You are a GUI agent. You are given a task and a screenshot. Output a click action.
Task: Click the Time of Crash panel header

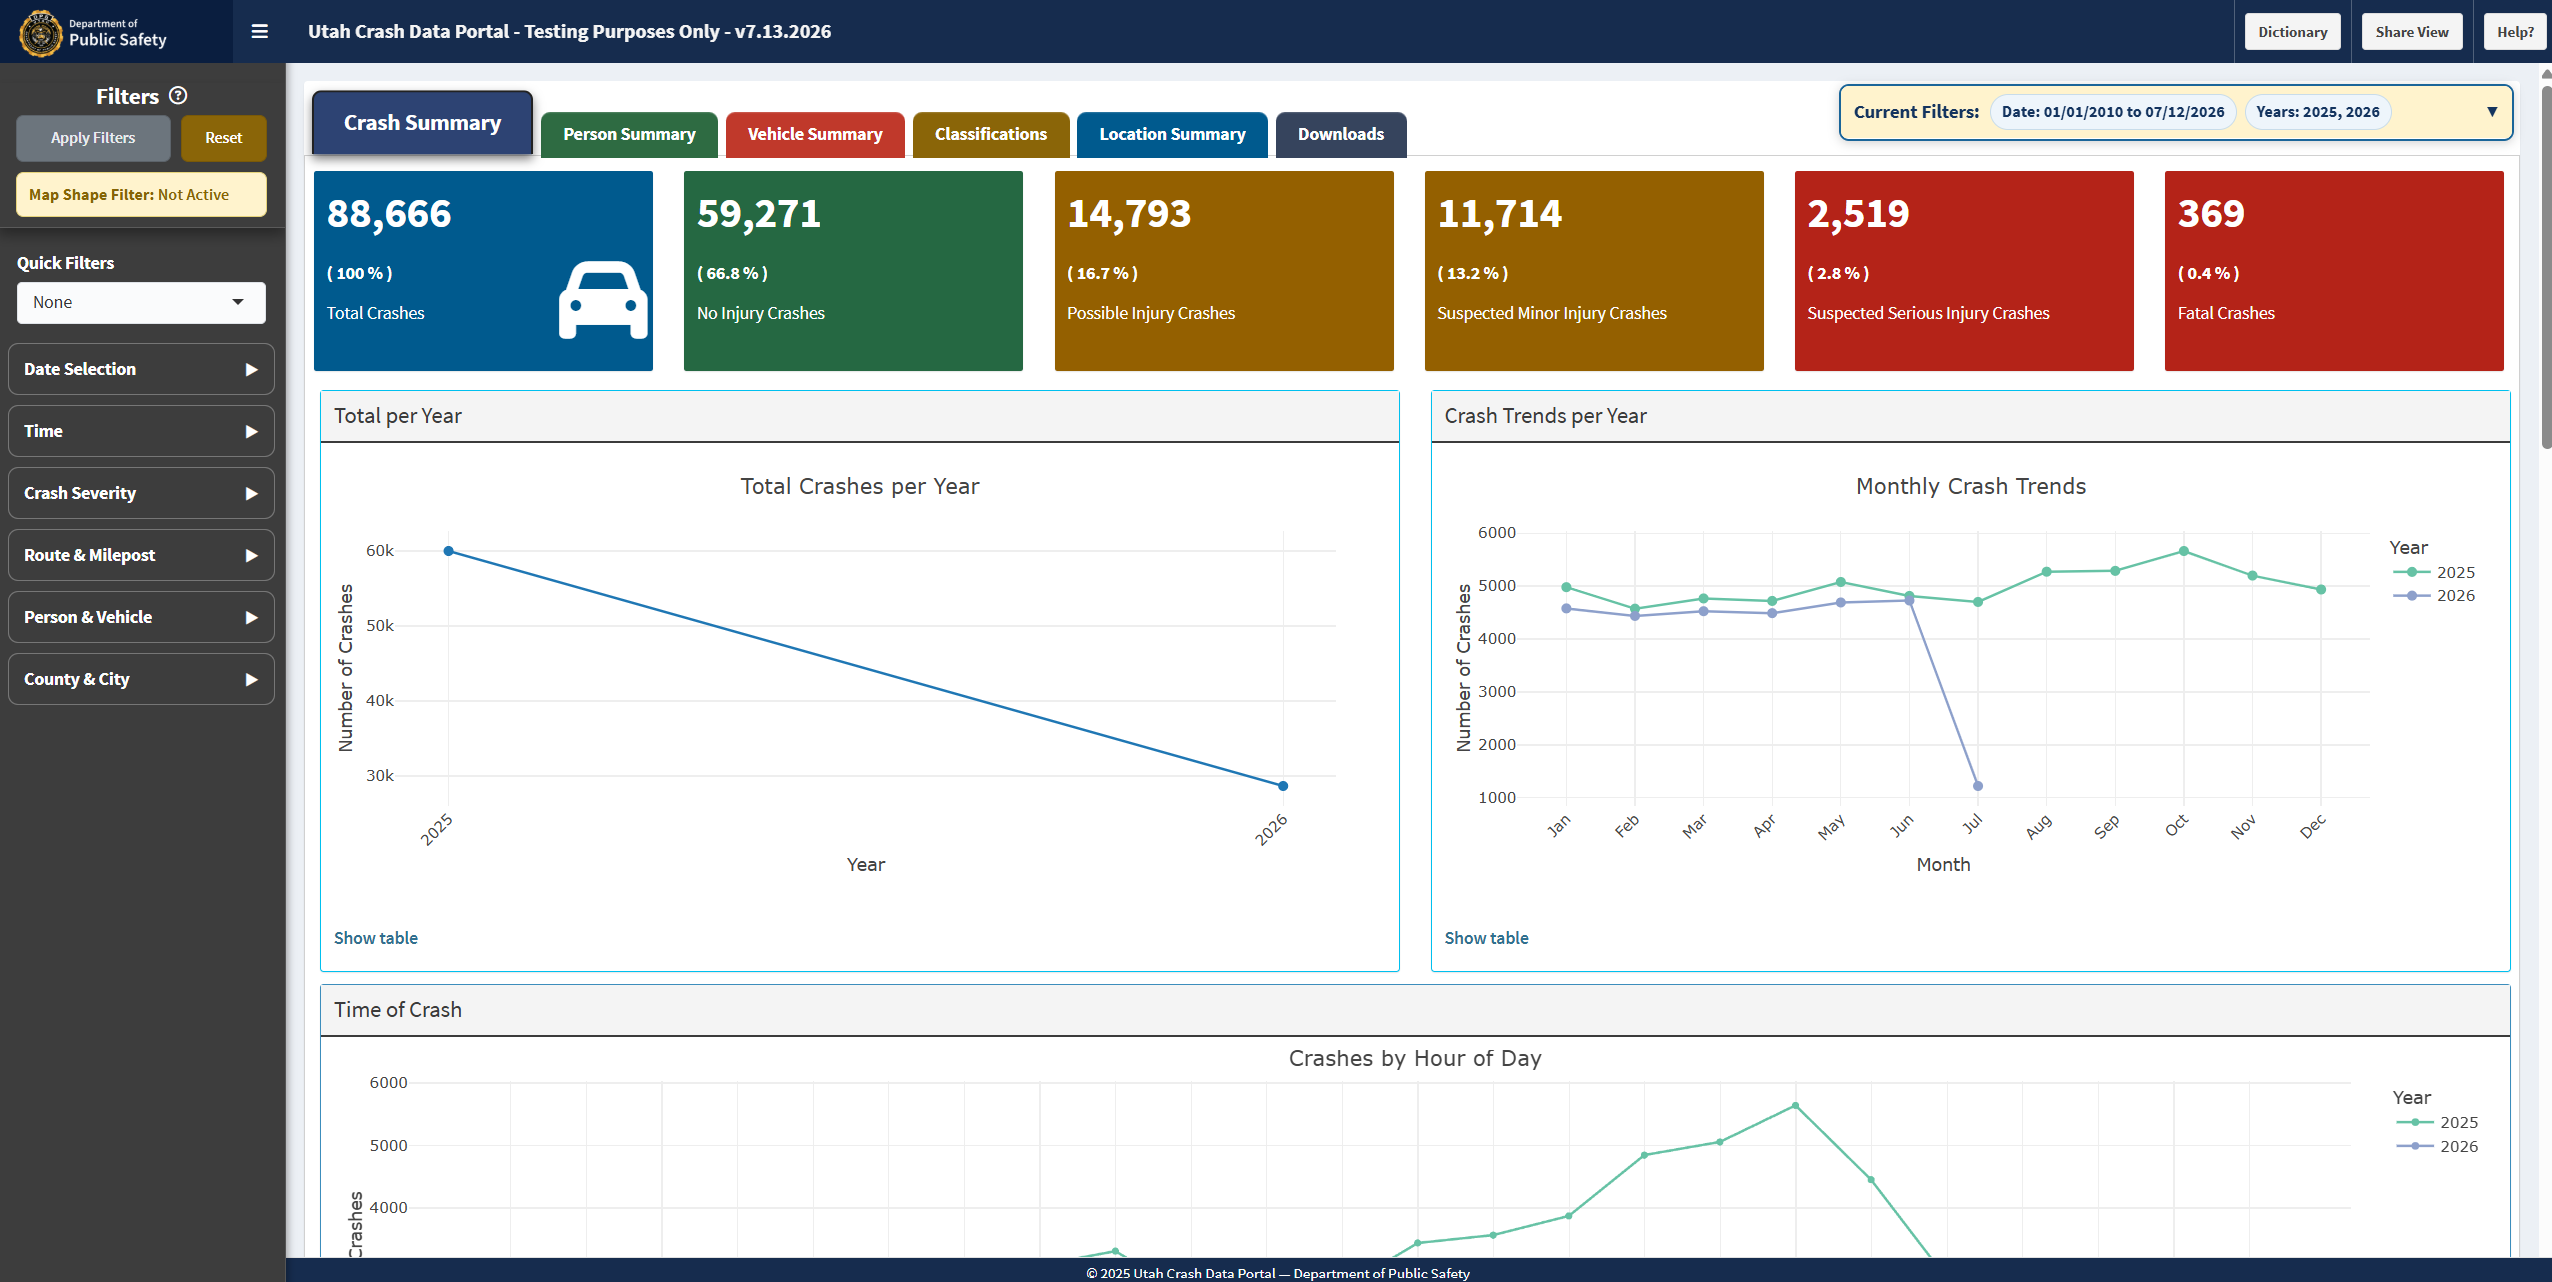(x=1415, y=1010)
